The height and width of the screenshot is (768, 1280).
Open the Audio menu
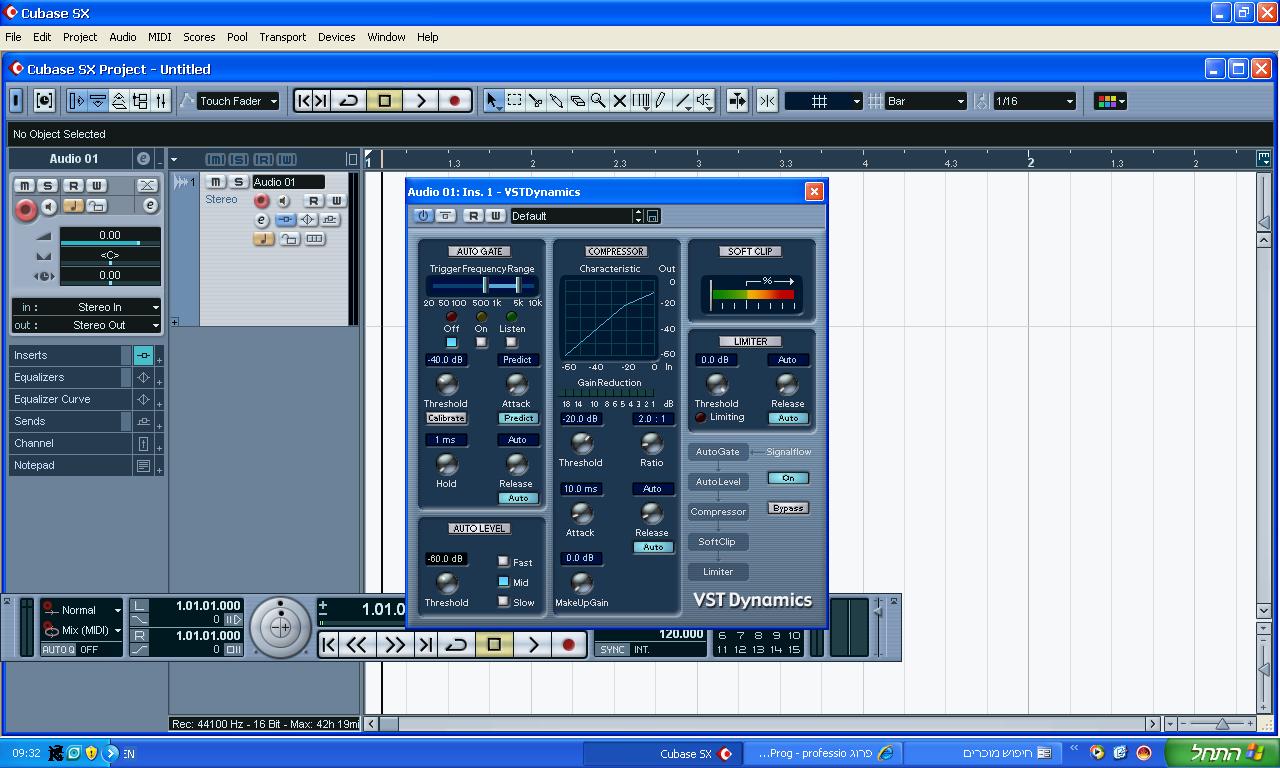[x=123, y=37]
